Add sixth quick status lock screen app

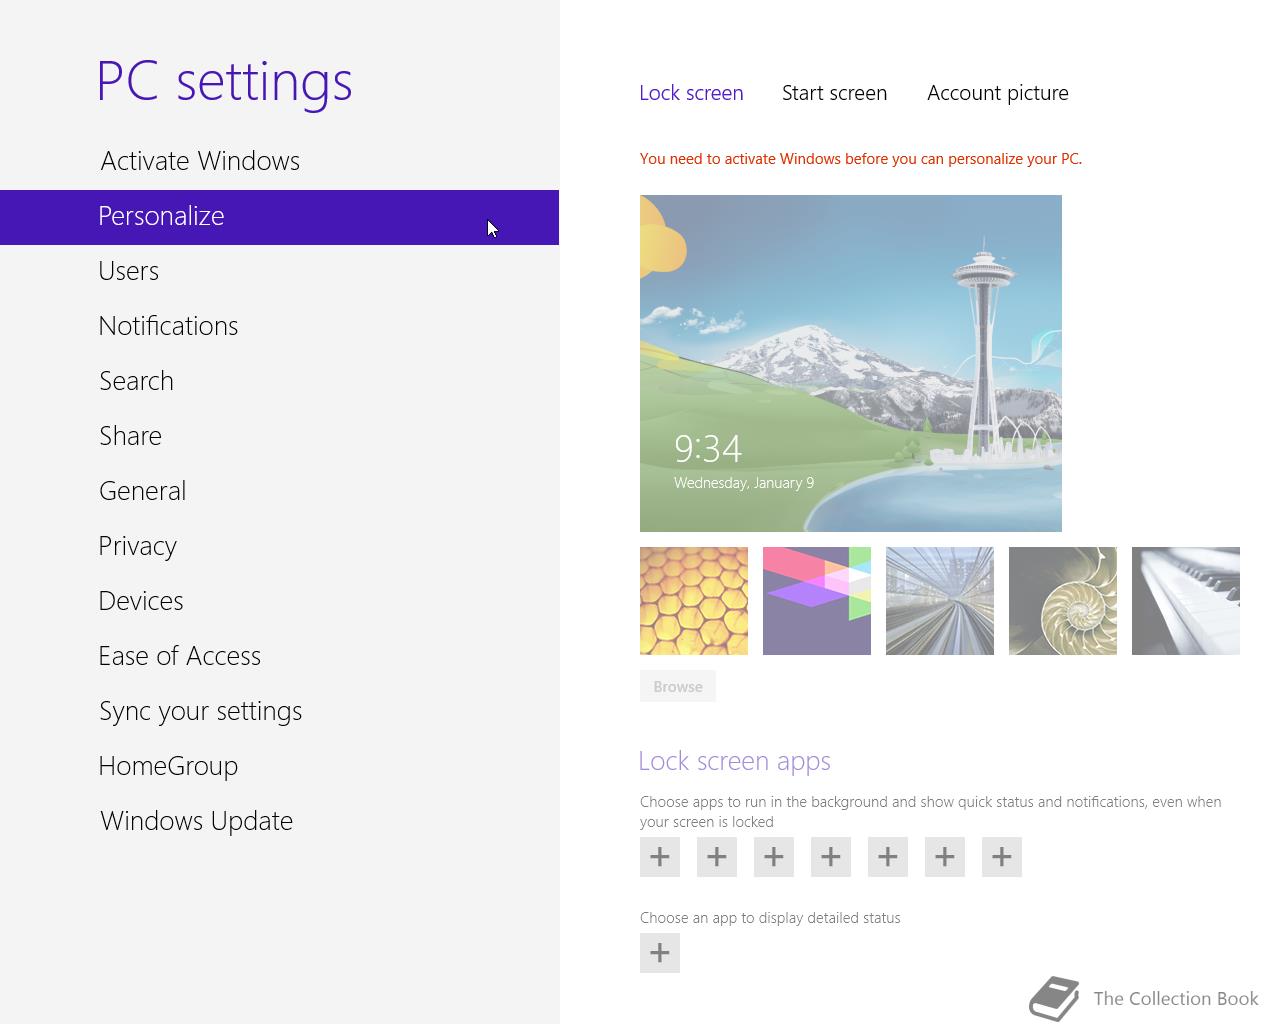click(945, 857)
